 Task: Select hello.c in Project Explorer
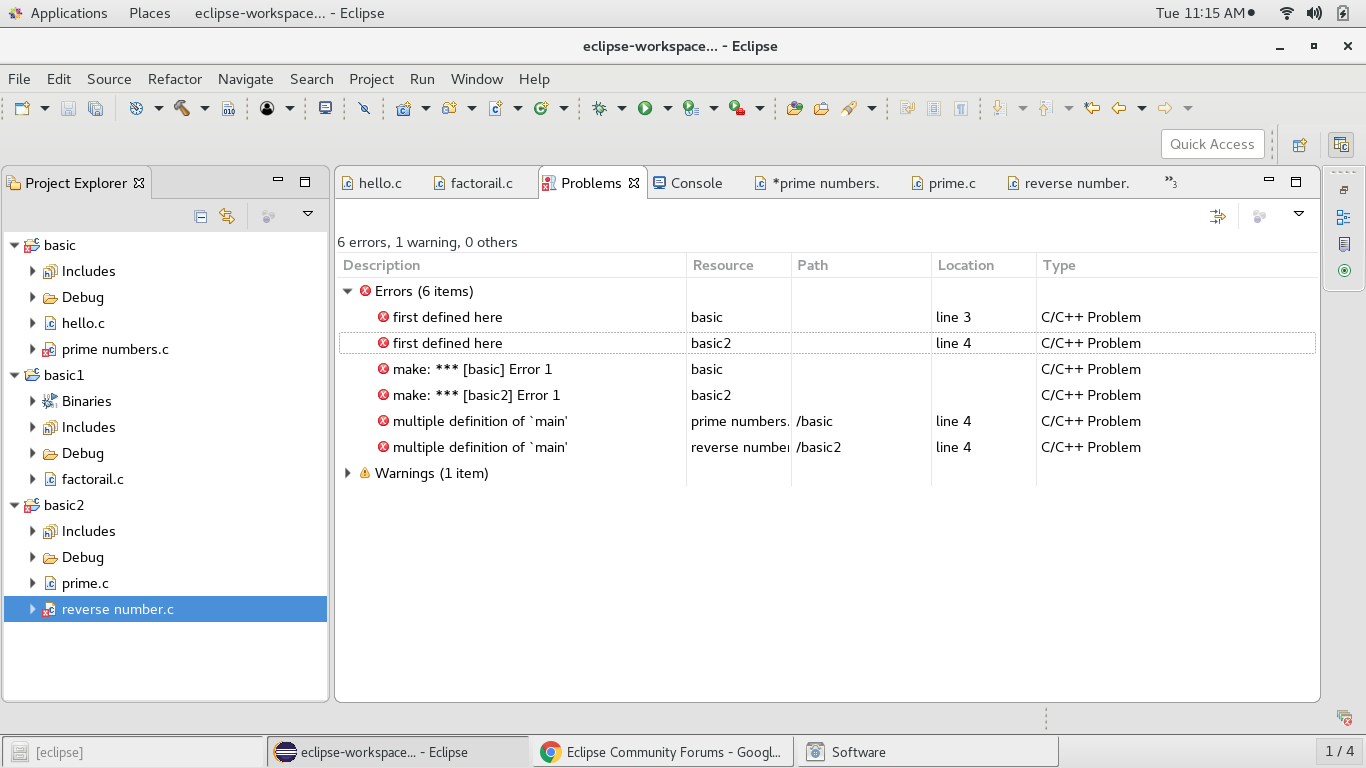[83, 323]
